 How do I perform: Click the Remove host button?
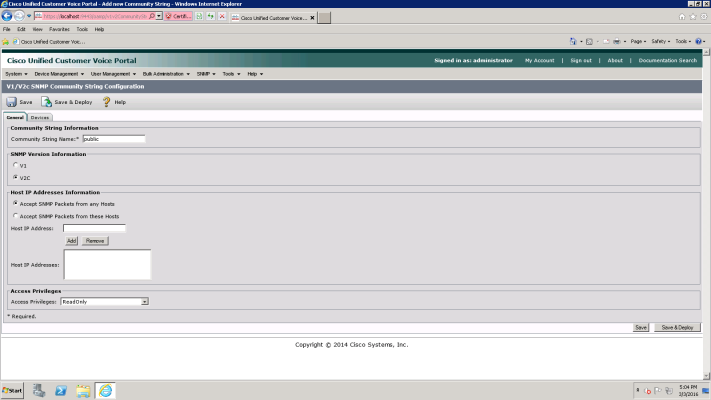tap(95, 241)
